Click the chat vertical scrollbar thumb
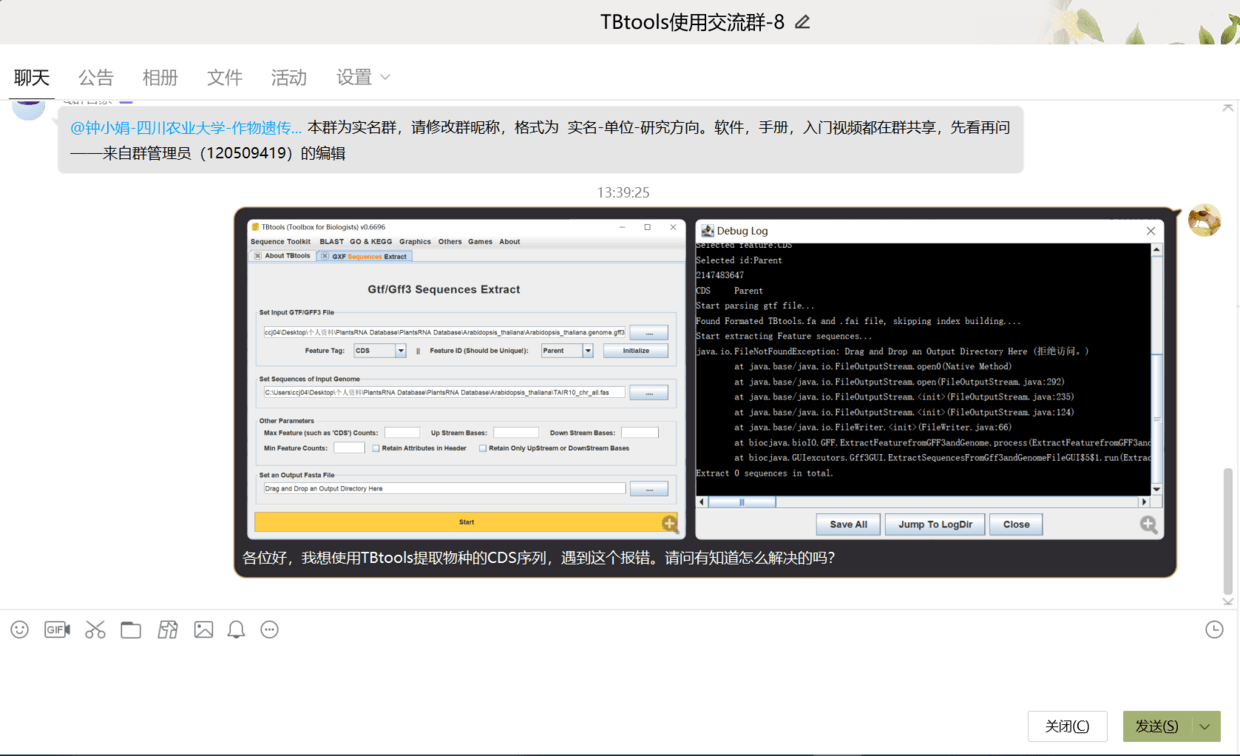The image size is (1240, 756). [1228, 531]
